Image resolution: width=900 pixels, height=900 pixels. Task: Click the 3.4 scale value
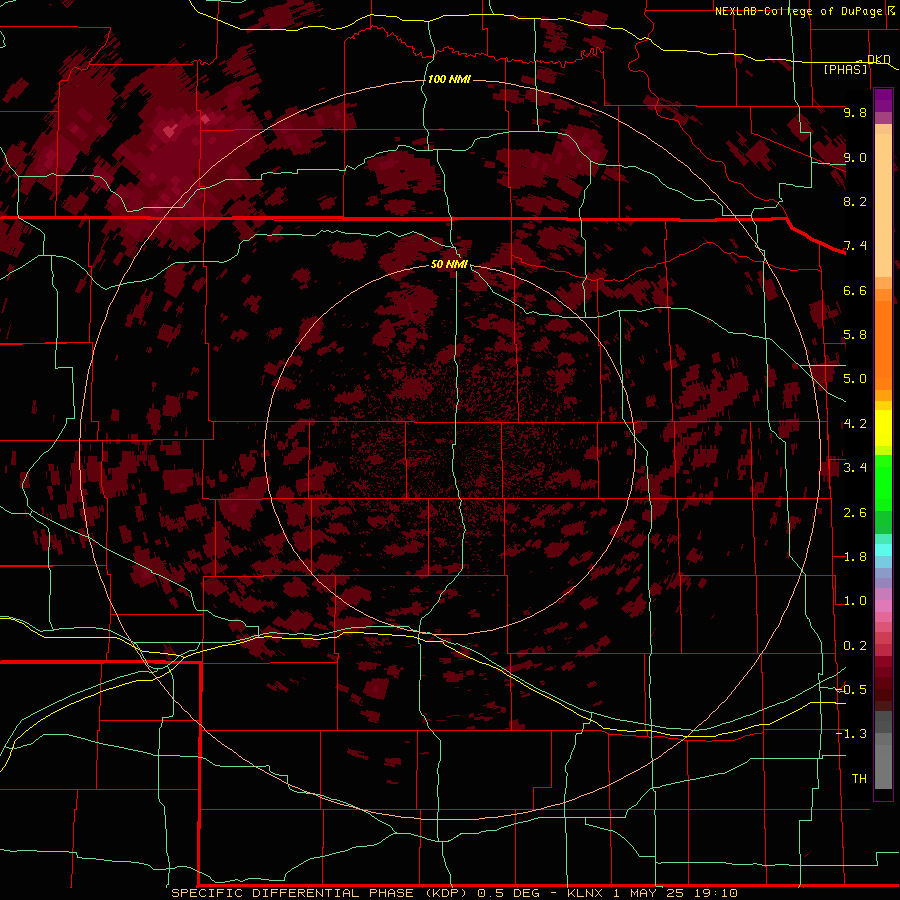tap(855, 468)
